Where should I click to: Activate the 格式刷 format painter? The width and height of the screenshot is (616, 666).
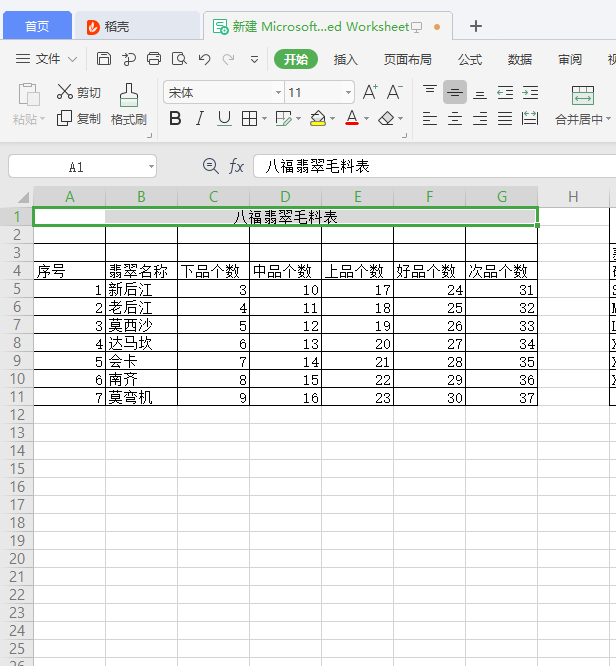(129, 104)
